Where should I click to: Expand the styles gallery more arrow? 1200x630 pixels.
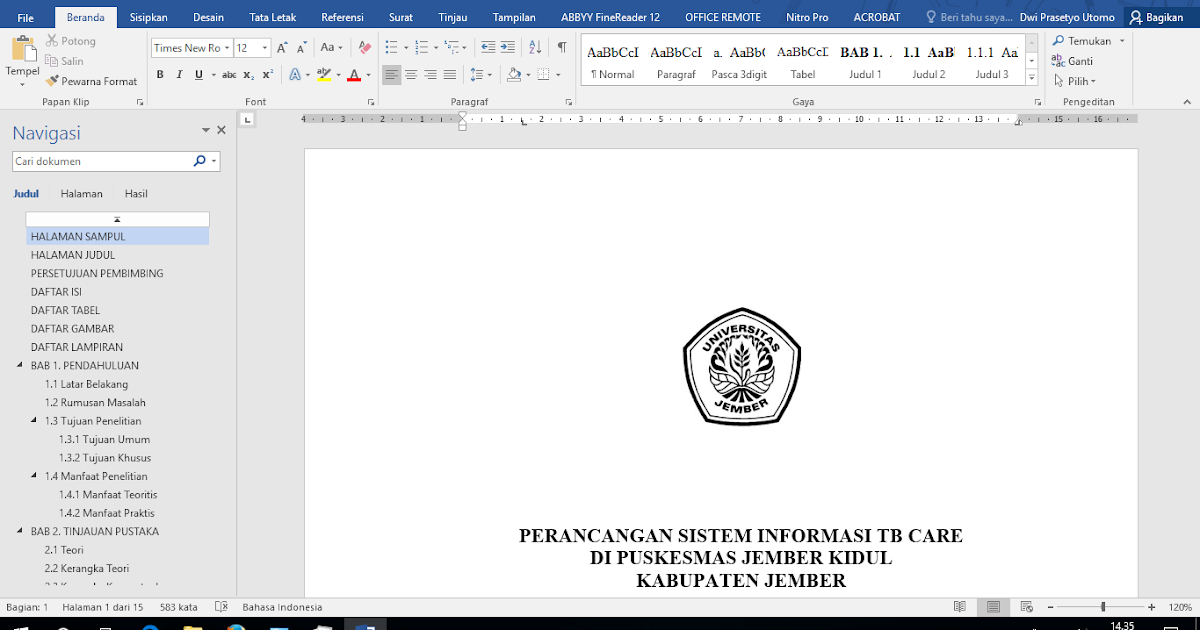(1032, 76)
